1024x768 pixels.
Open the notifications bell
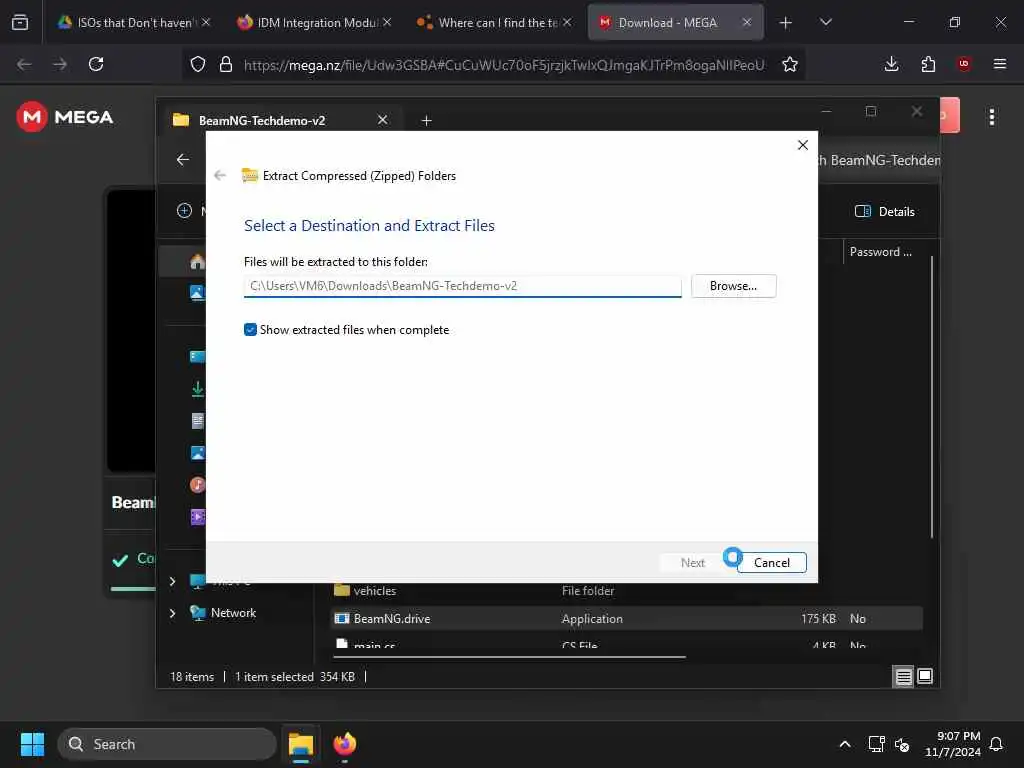996,744
